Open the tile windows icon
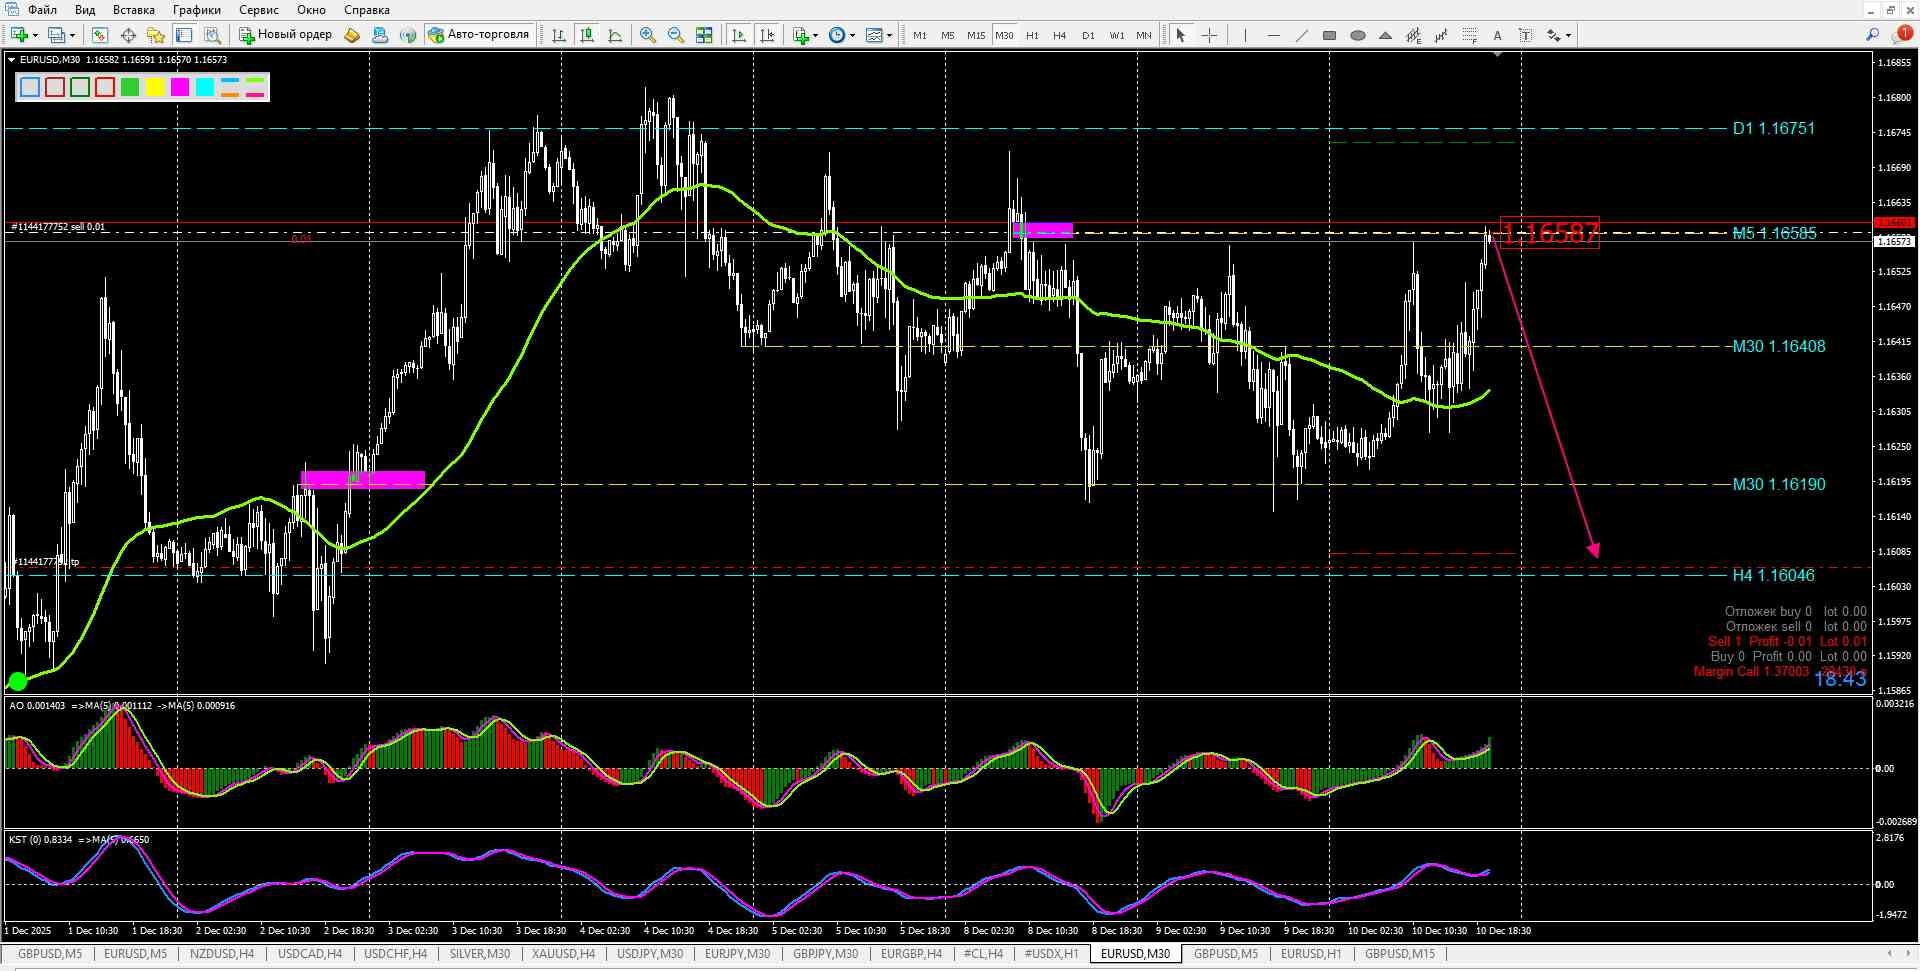 click(x=704, y=35)
